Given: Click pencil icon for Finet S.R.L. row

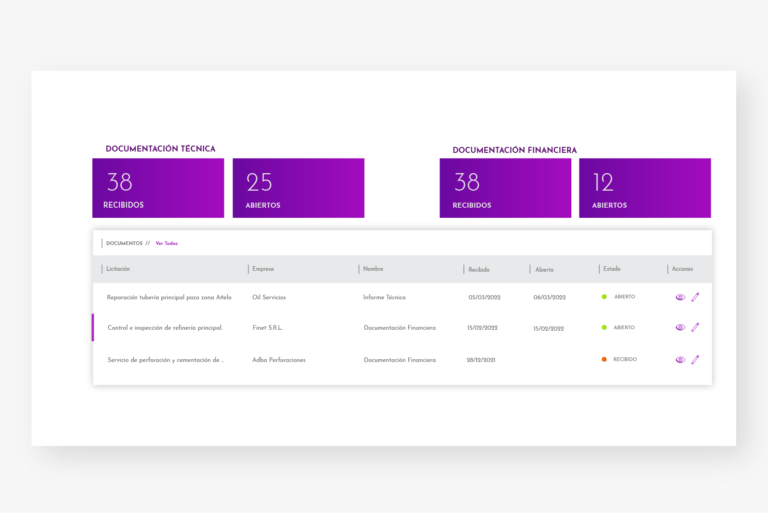Looking at the screenshot, I should tap(695, 327).
